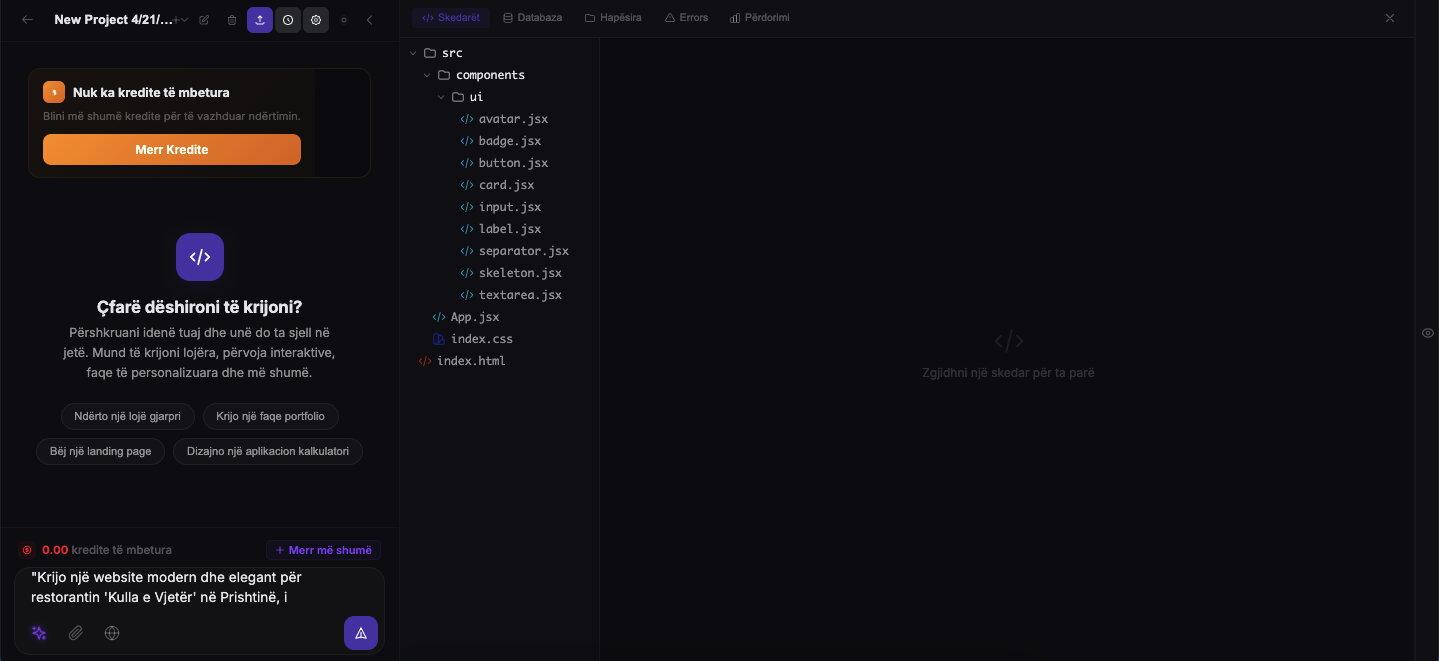Collapse the src folder
Viewport: 1439px width, 661px height.
413,53
